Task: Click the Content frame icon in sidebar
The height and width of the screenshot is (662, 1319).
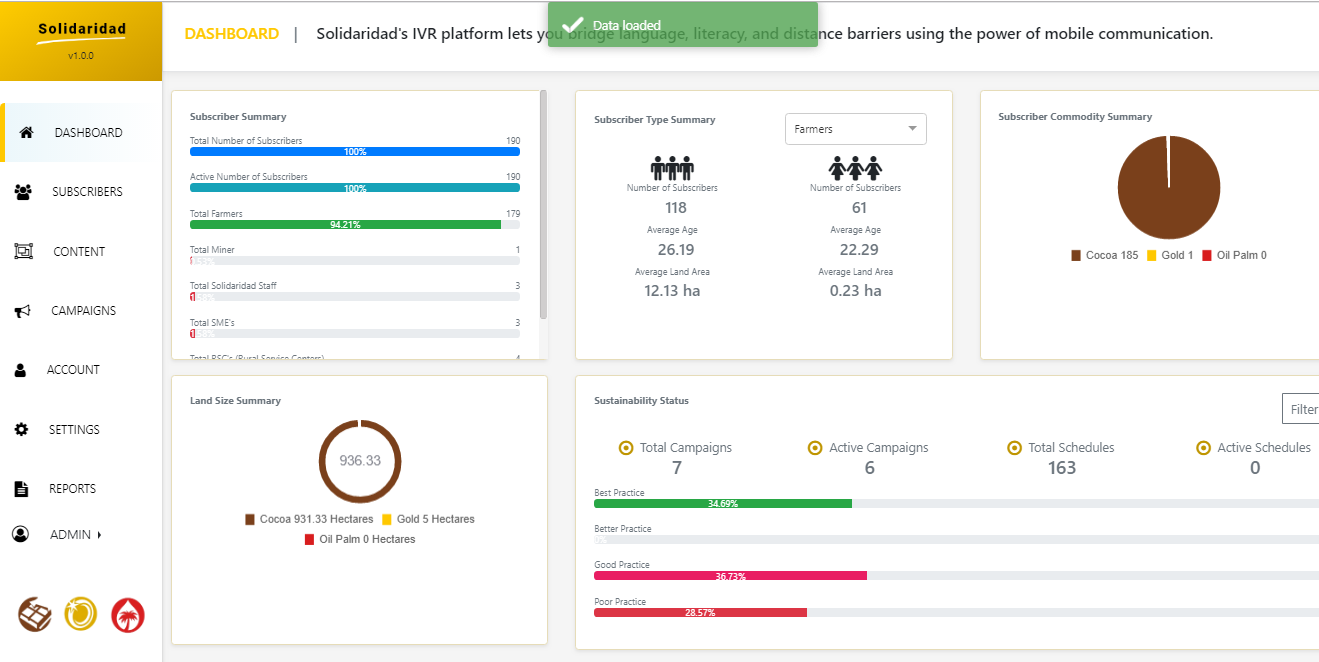Action: click(x=23, y=252)
